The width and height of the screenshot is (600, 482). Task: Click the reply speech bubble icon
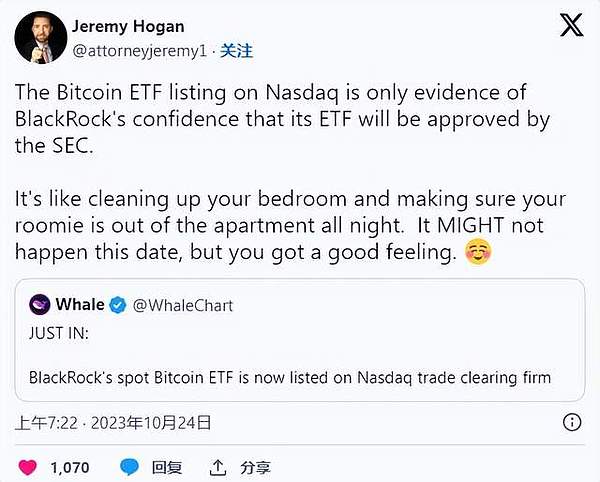pyautogui.click(x=130, y=466)
